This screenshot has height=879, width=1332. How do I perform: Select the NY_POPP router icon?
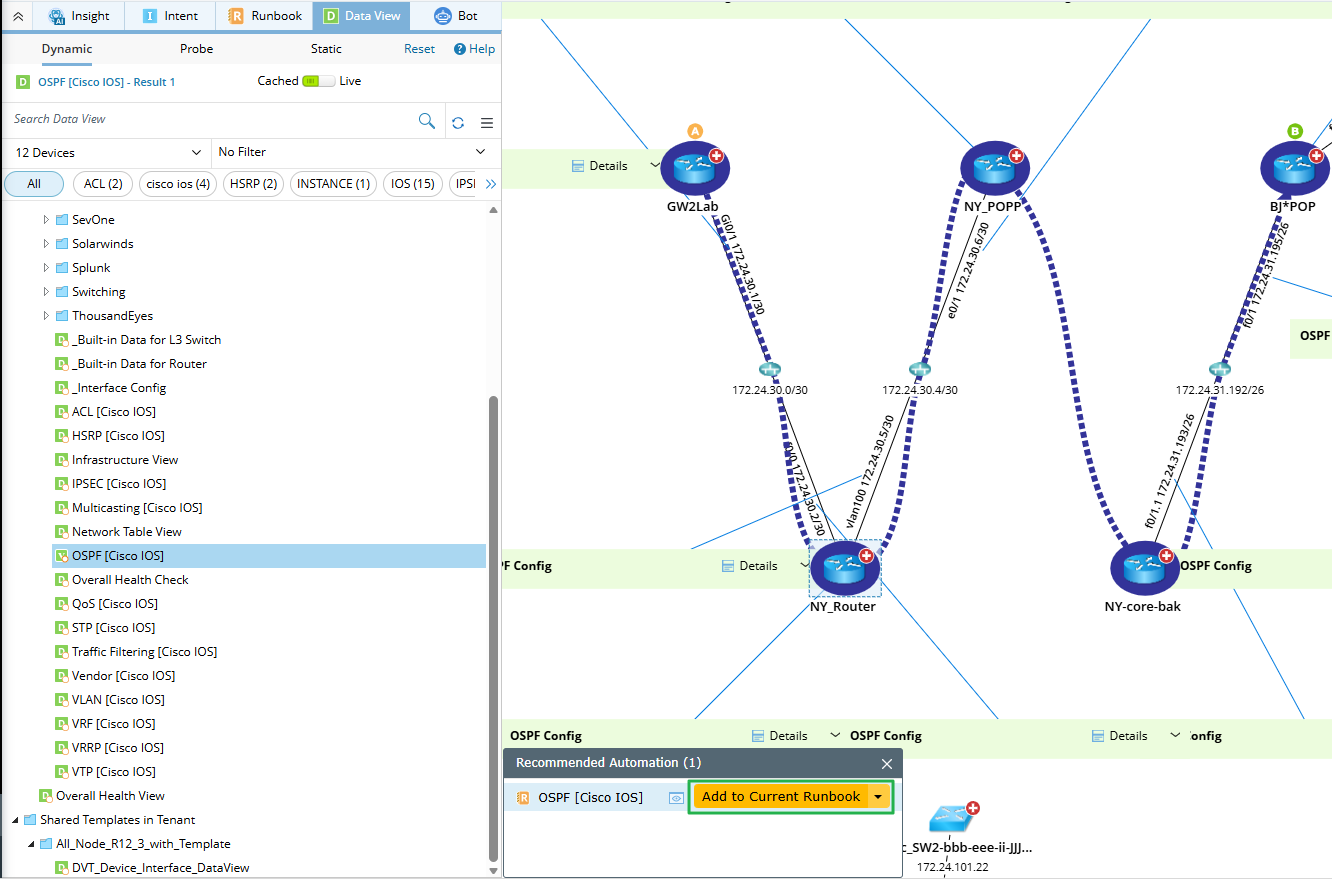[x=994, y=168]
